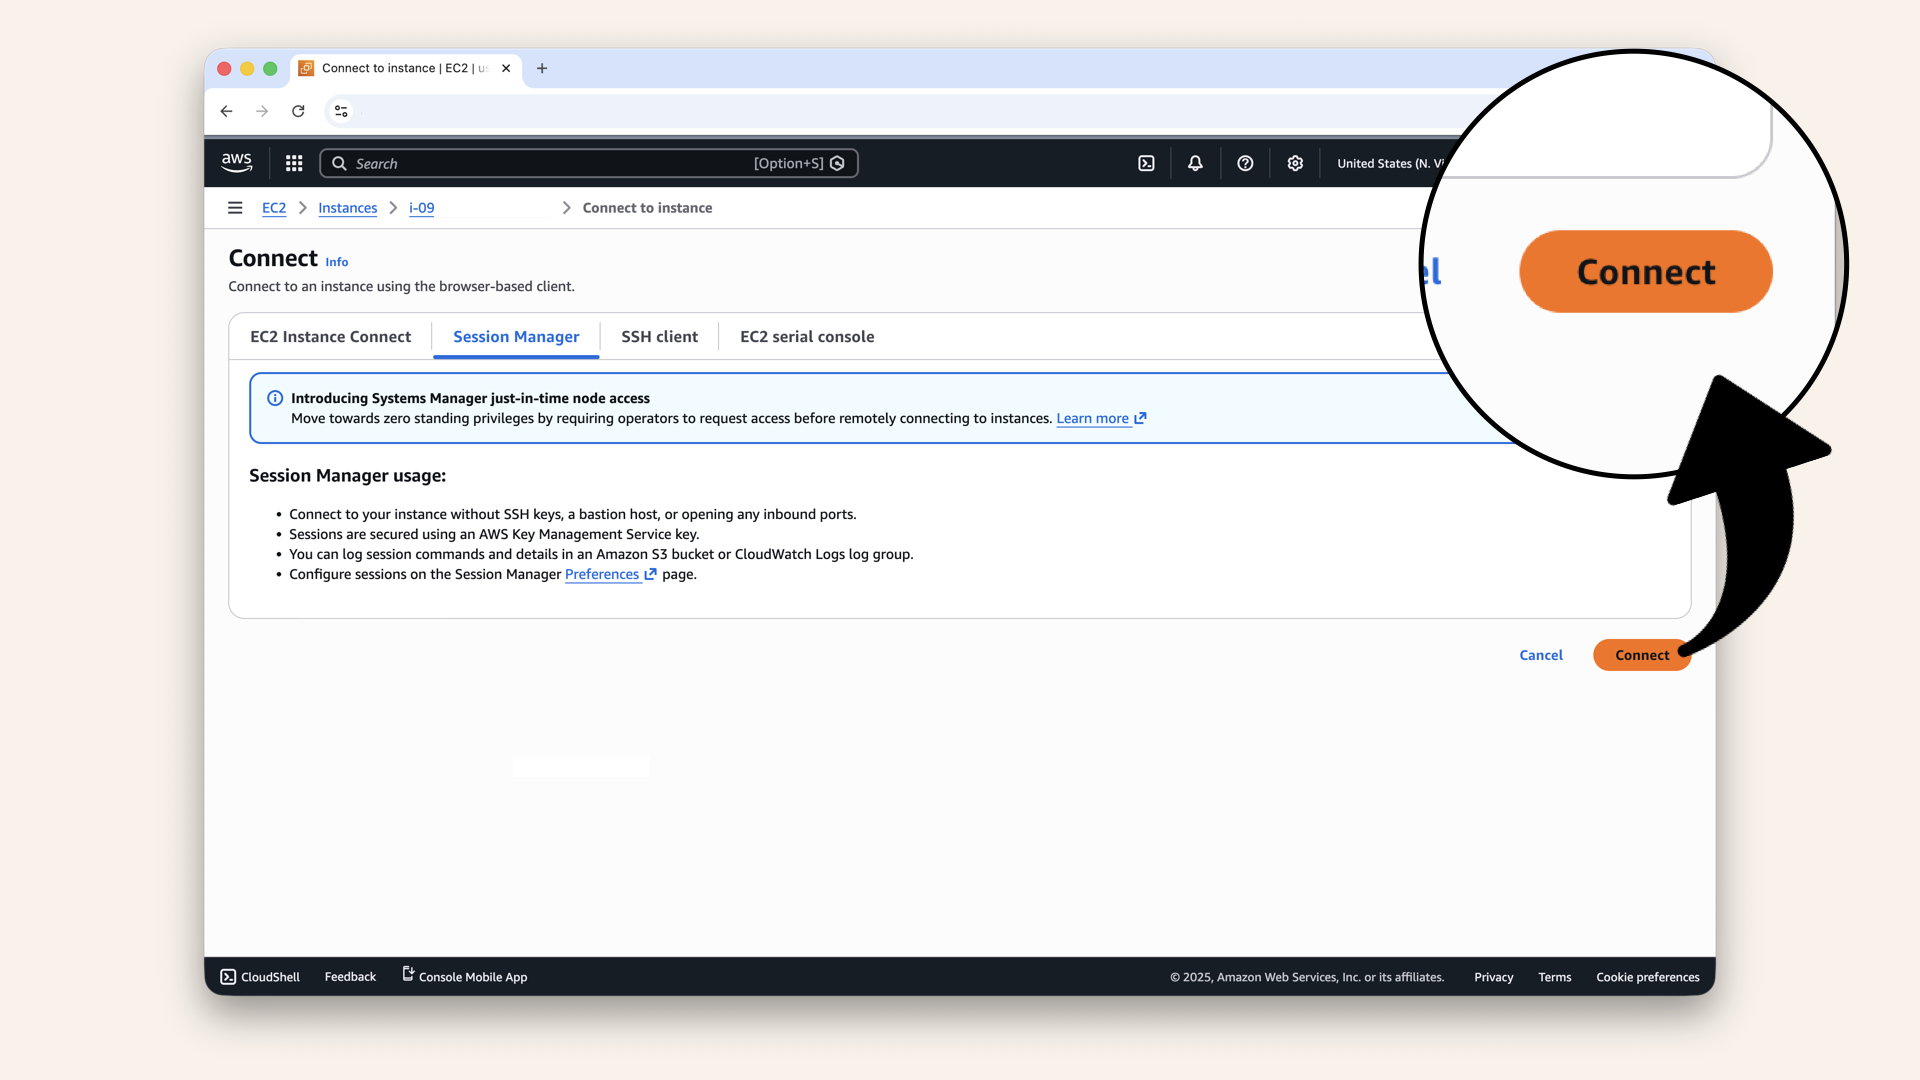This screenshot has width=1920, height=1080.
Task: Open a new browser tab
Action: [x=542, y=68]
